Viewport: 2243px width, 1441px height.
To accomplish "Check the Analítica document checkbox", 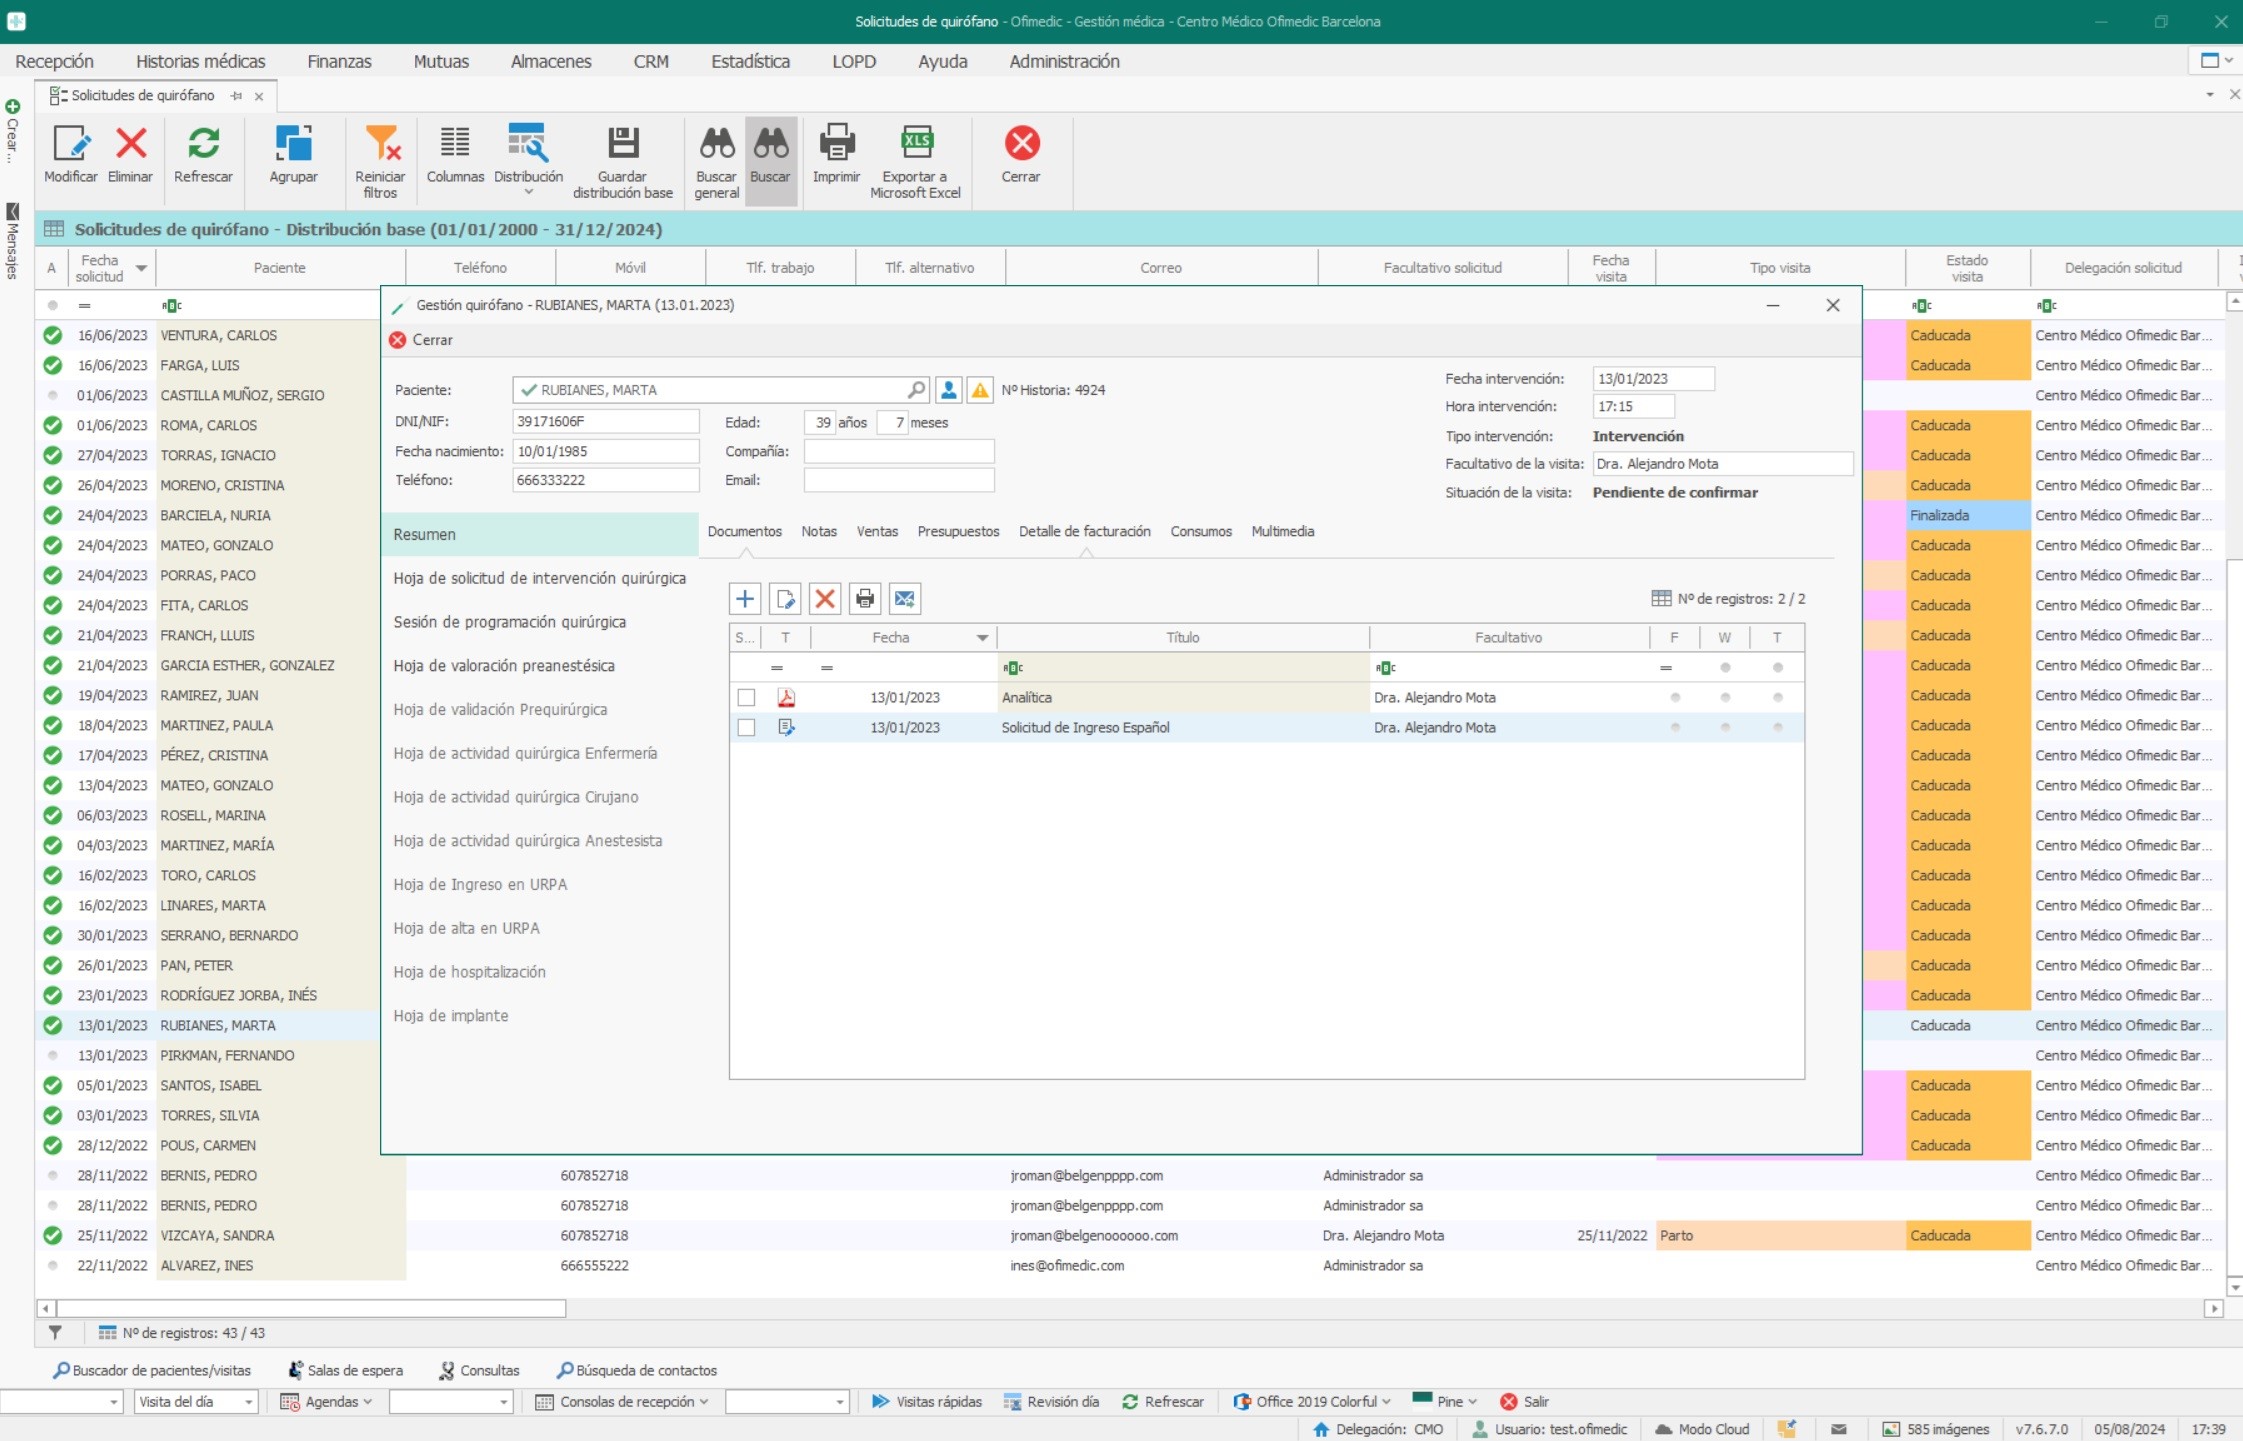I will coord(746,698).
